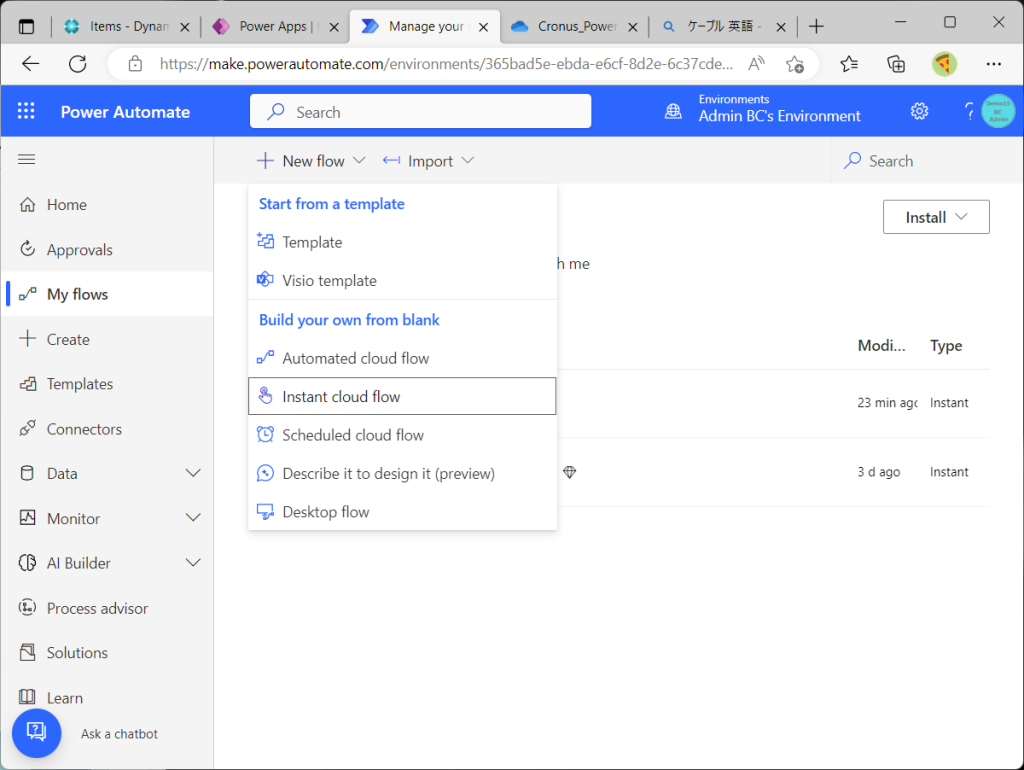Switch to Items - Dynamics browser tab

tap(127, 26)
